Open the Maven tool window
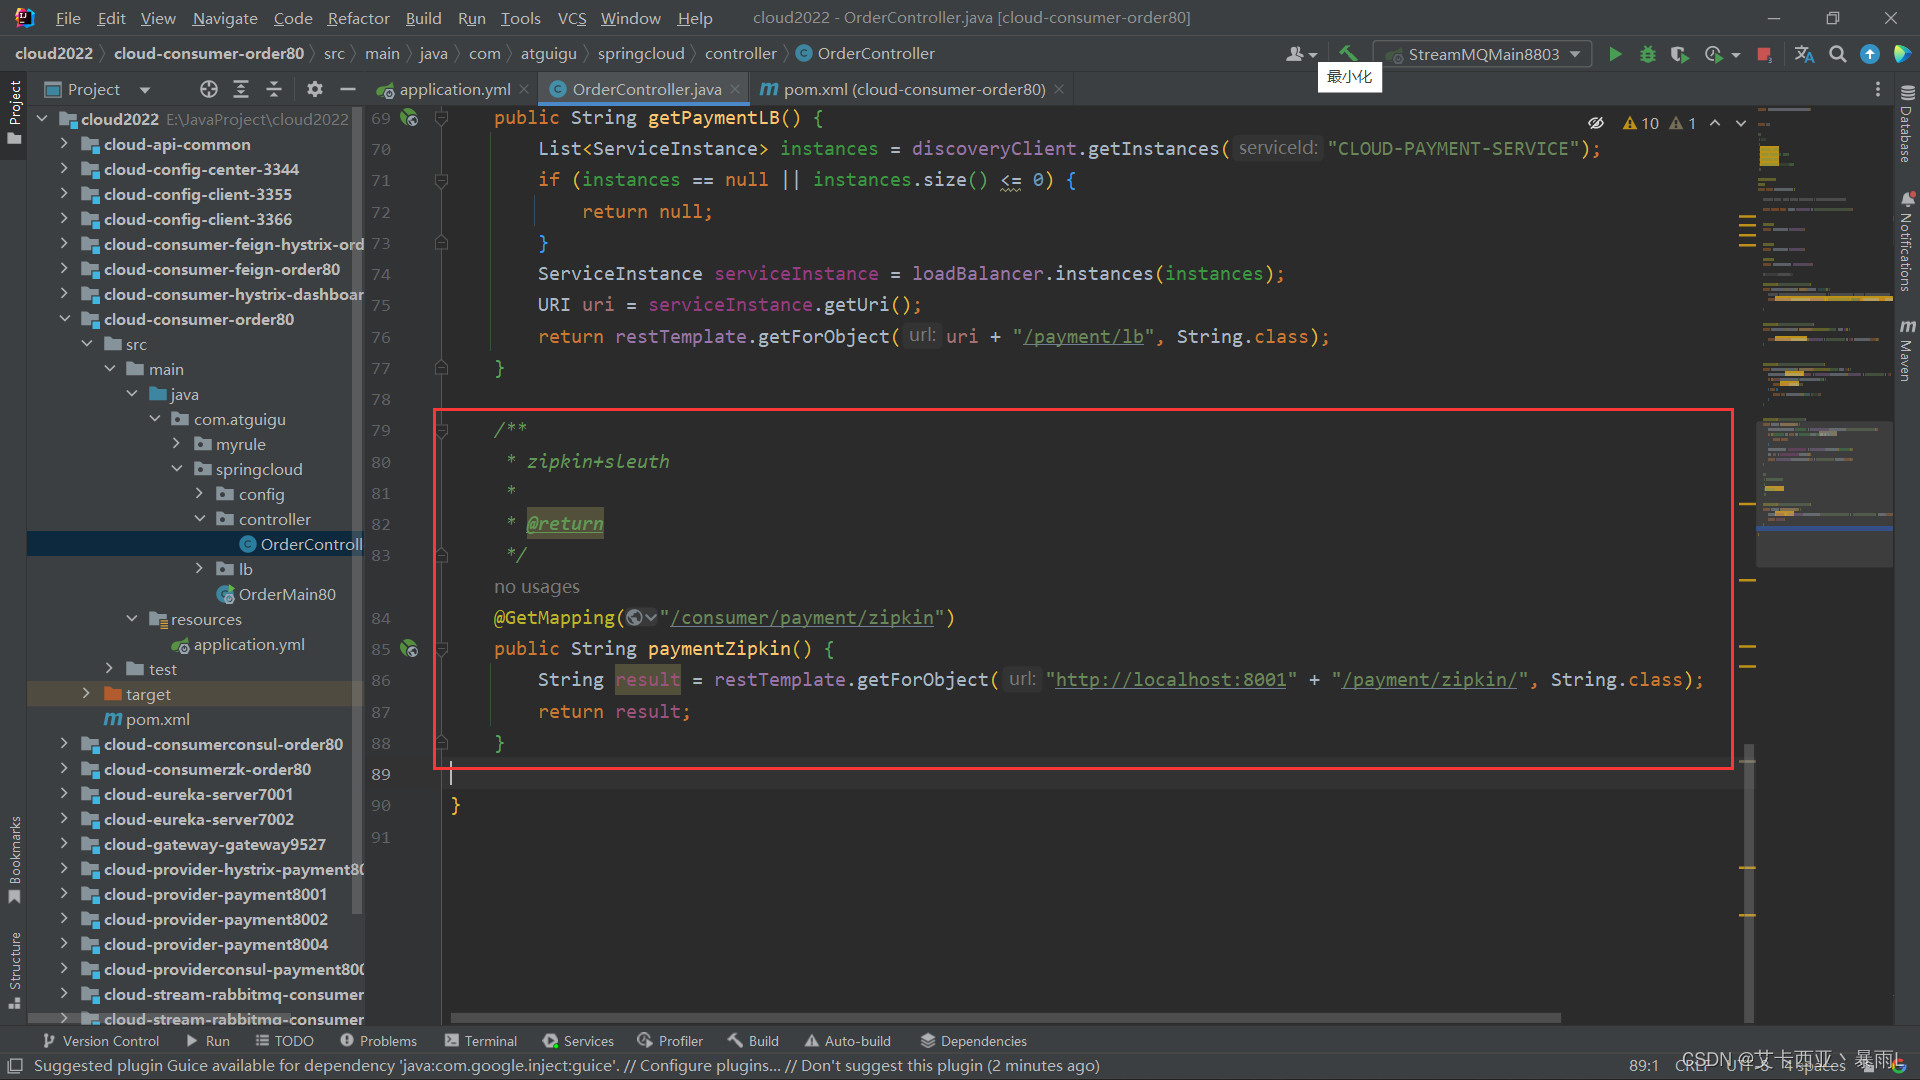Viewport: 1920px width, 1080px height. pos(1907,351)
